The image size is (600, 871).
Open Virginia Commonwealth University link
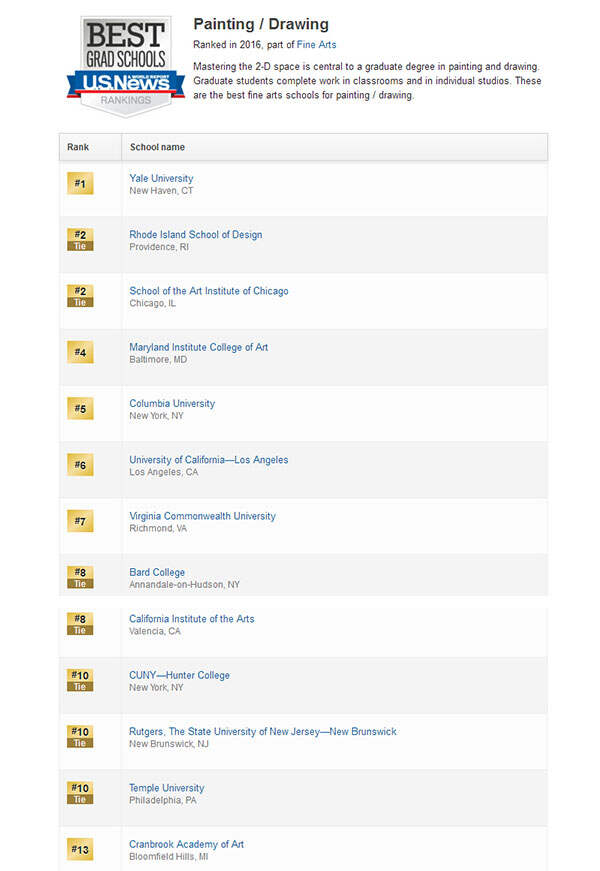202,516
